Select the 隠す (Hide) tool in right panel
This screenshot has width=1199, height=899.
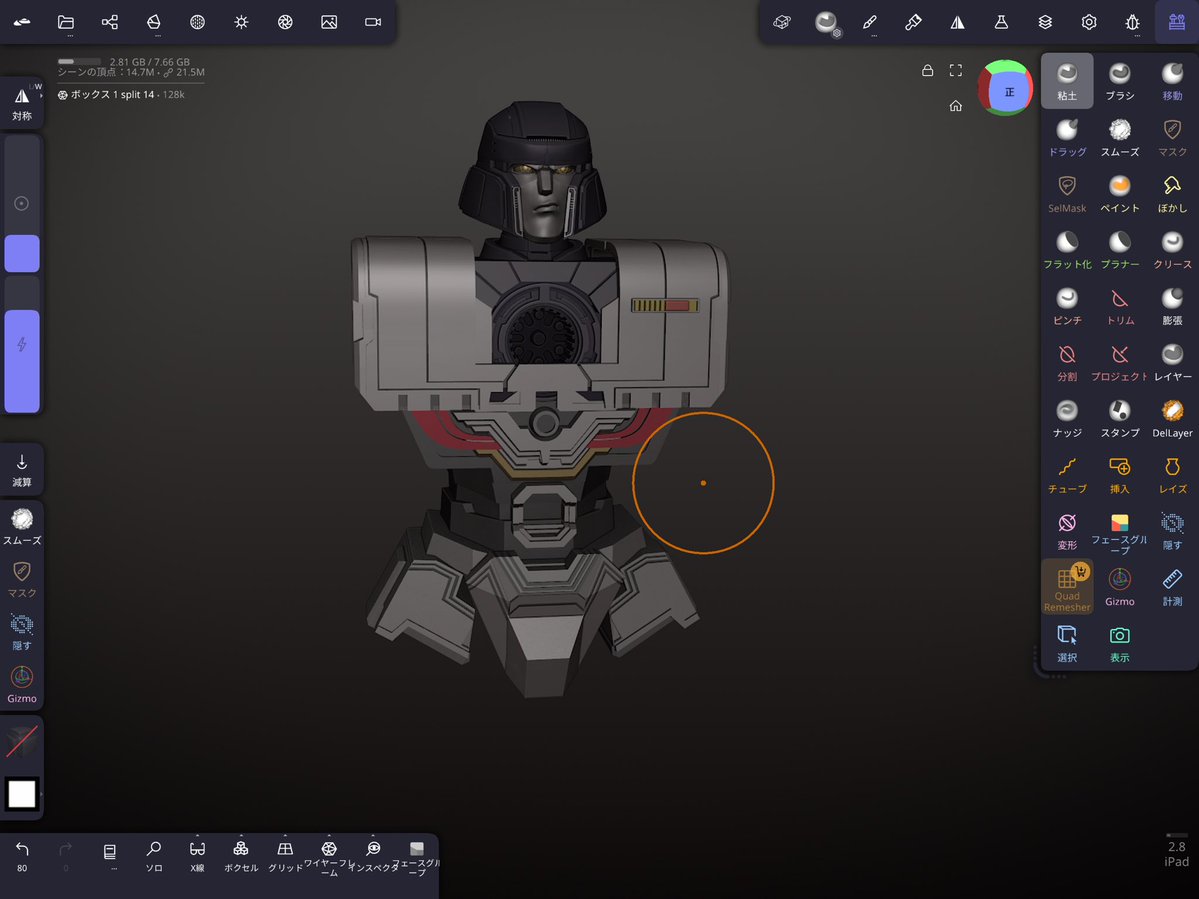pos(1172,531)
